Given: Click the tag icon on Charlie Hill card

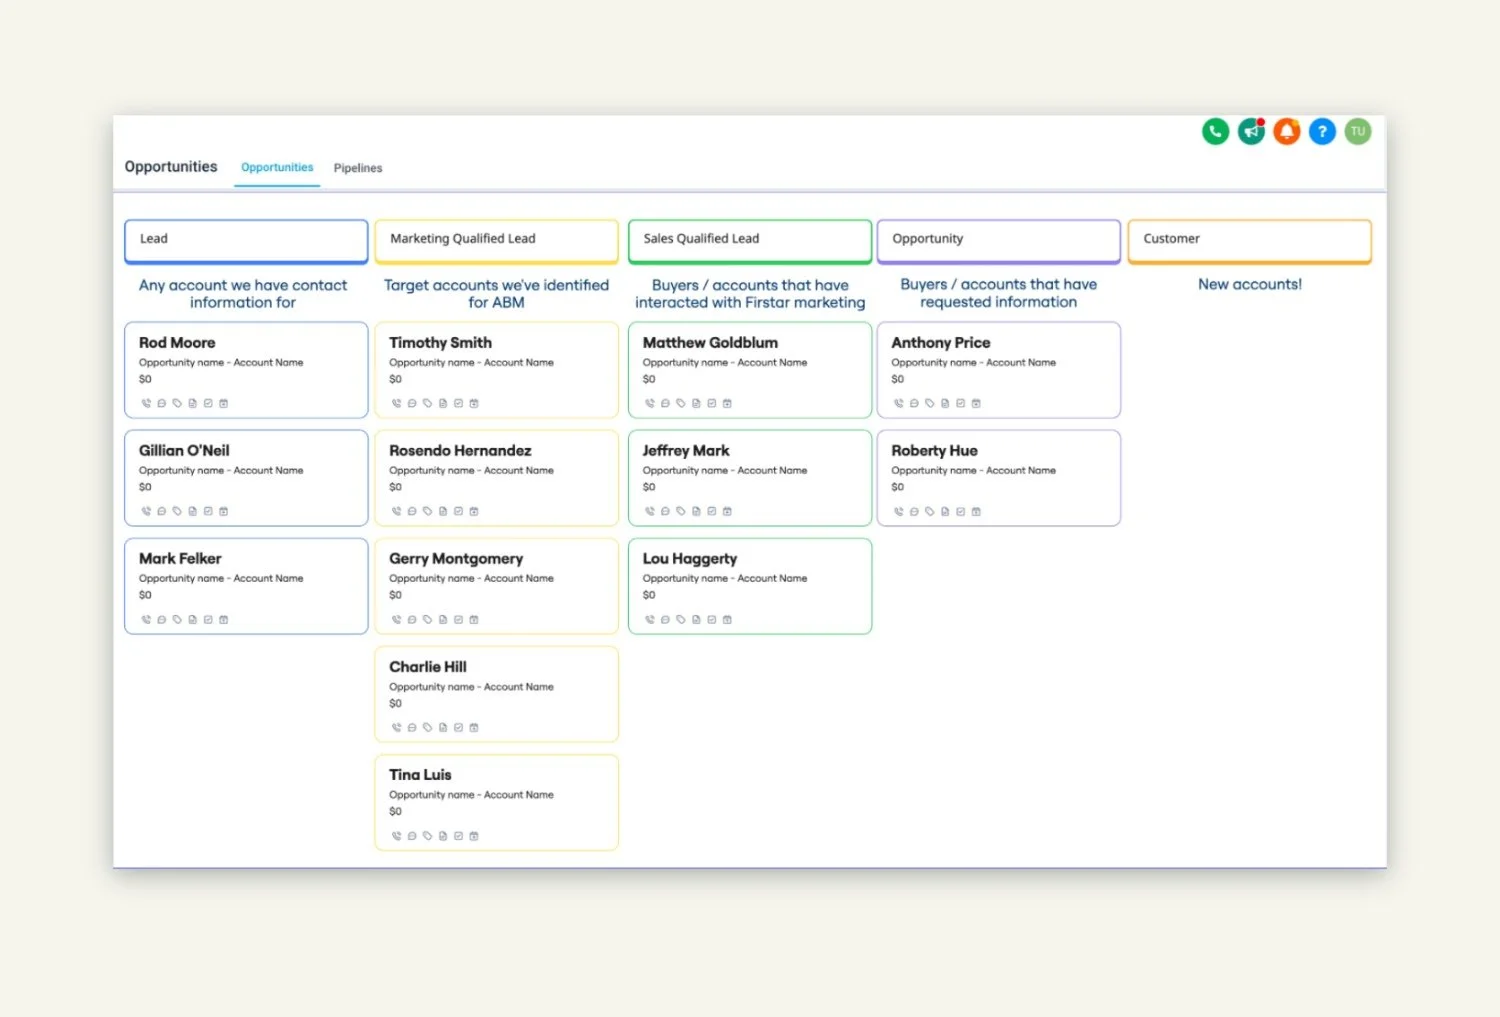Looking at the screenshot, I should click(427, 727).
